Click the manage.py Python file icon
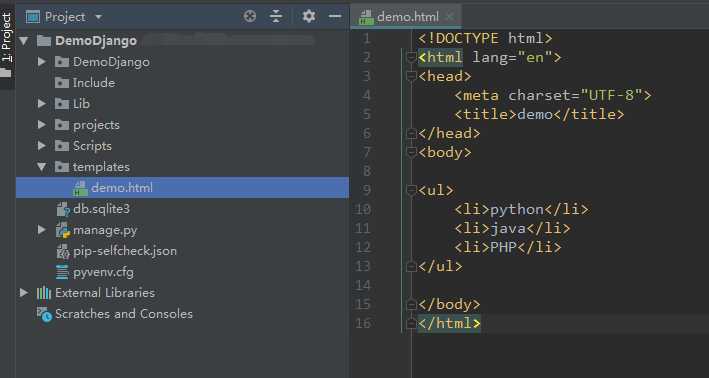Image resolution: width=709 pixels, height=378 pixels. (62, 230)
